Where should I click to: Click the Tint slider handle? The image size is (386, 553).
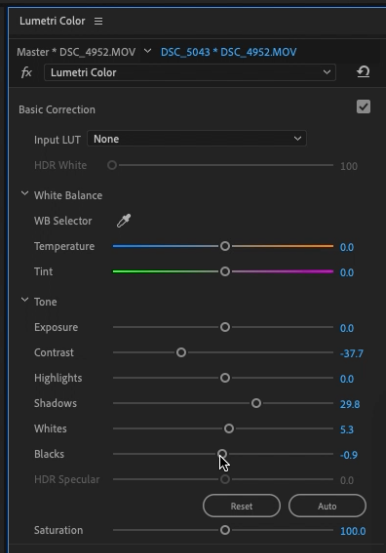pyautogui.click(x=225, y=272)
